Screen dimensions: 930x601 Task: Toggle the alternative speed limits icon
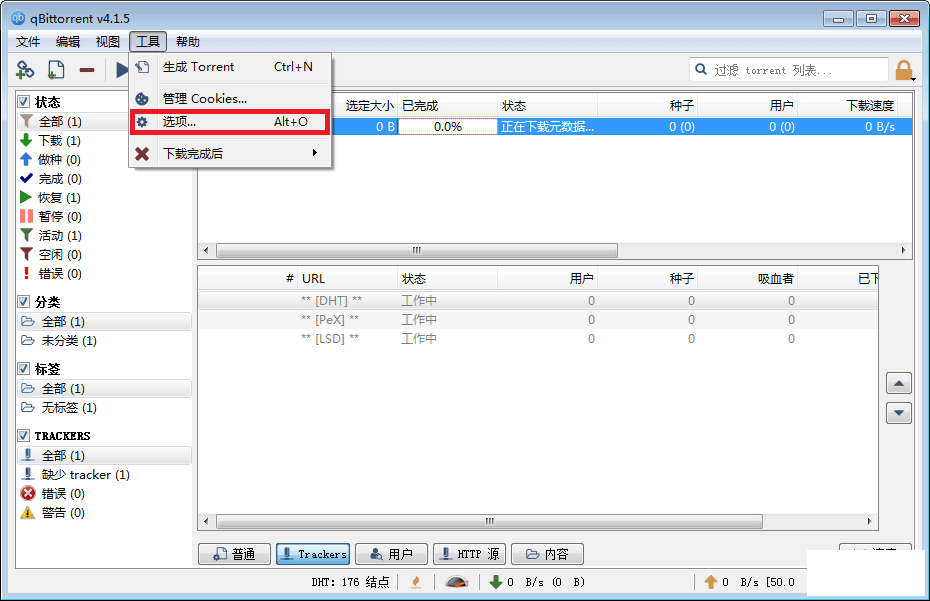point(457,582)
